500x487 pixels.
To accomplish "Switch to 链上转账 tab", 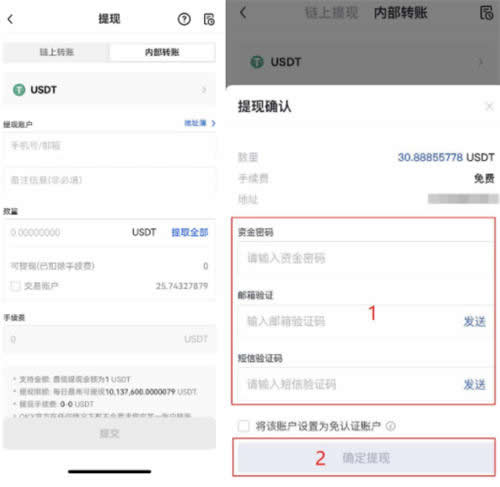I will (57, 52).
